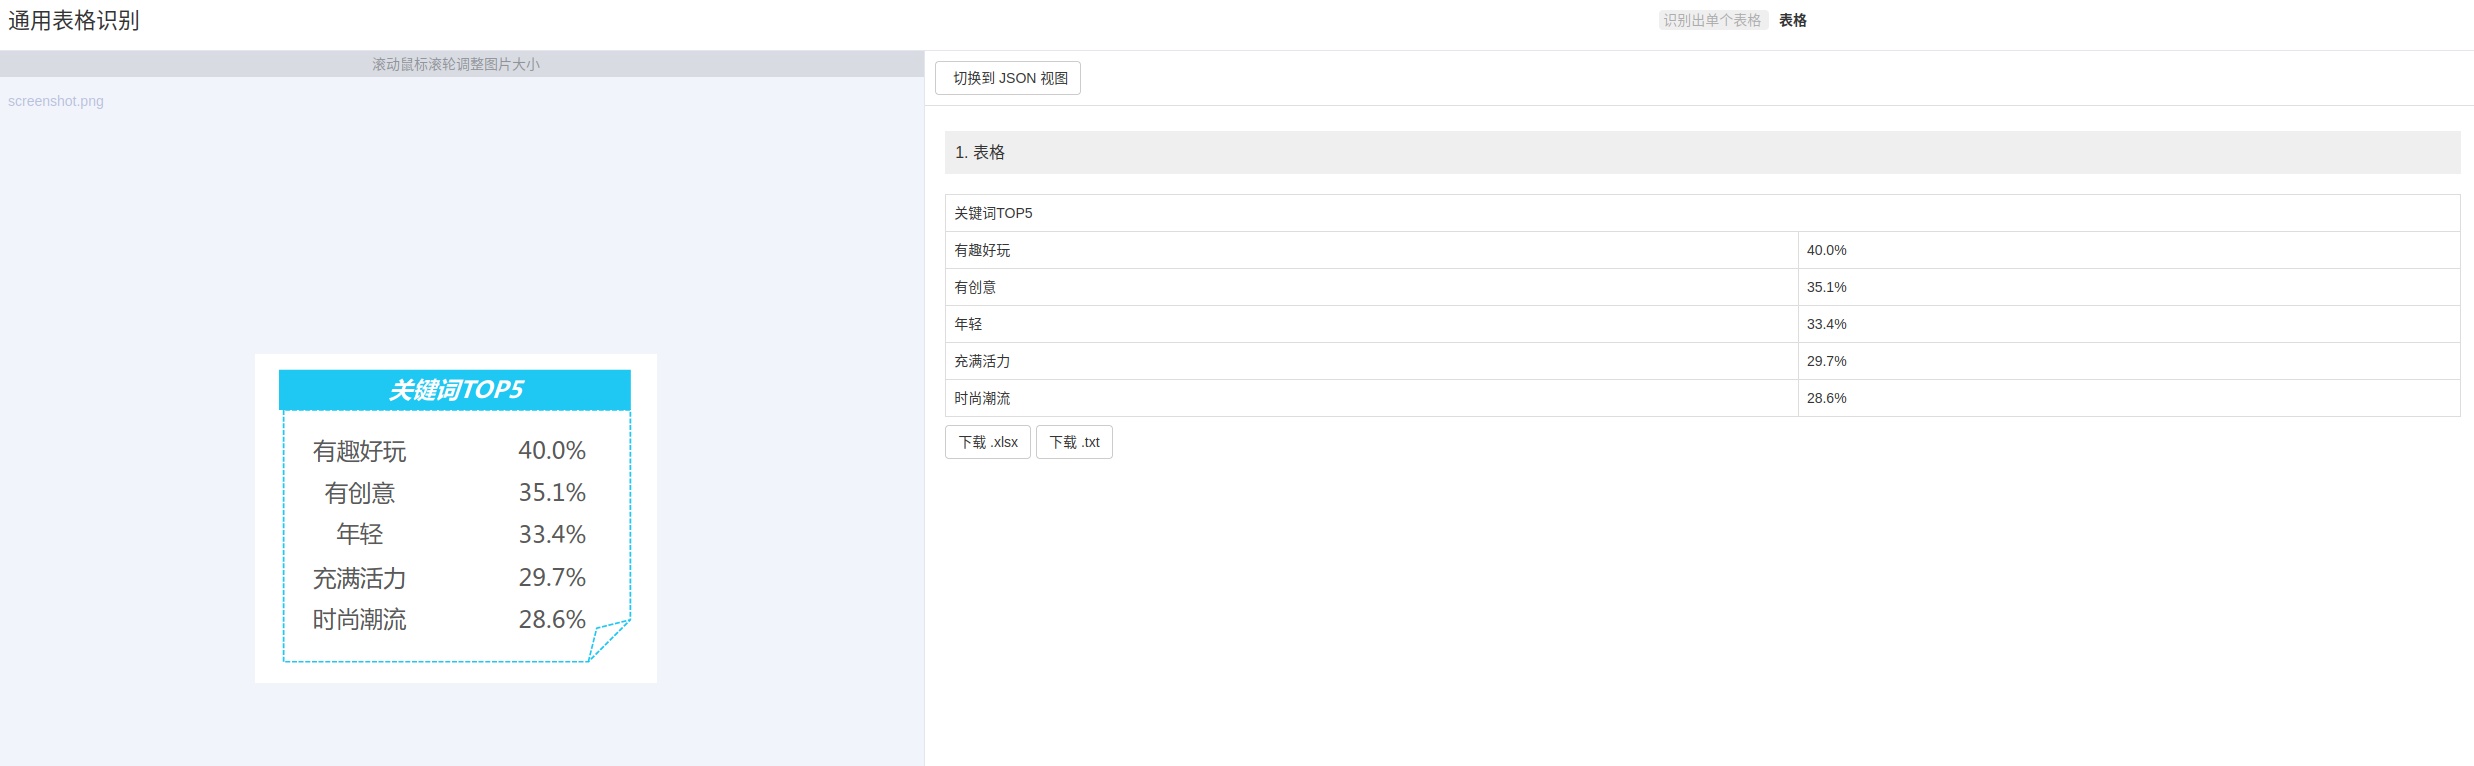Select the 有趣好玩 cell in result table

pos(982,250)
